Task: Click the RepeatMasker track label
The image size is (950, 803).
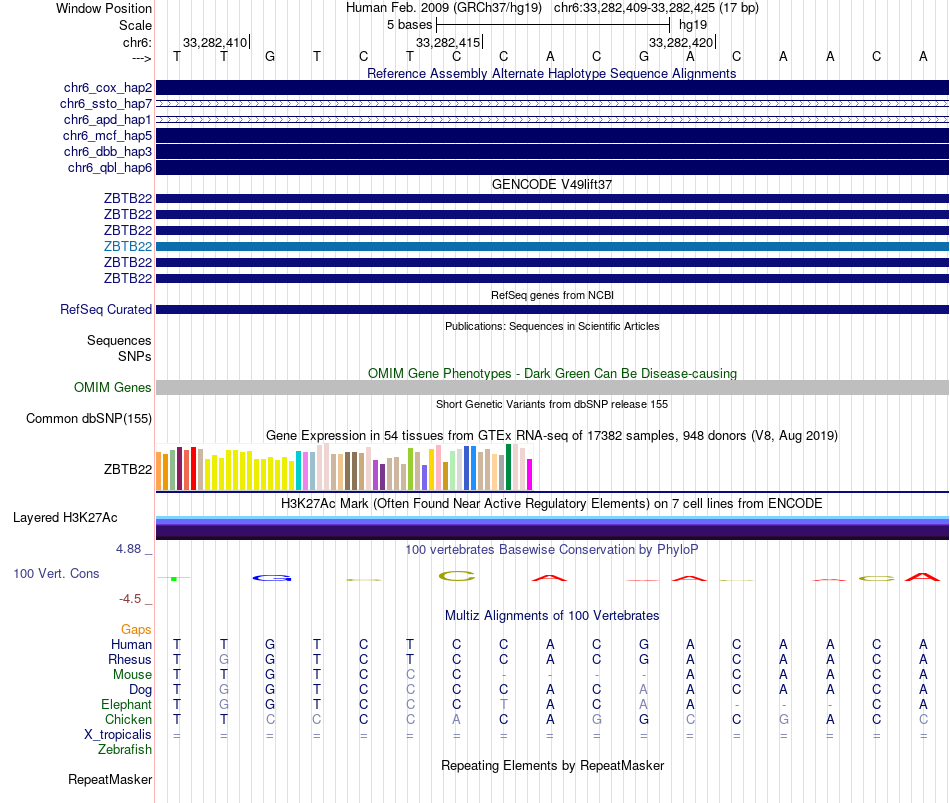Action: [x=110, y=780]
